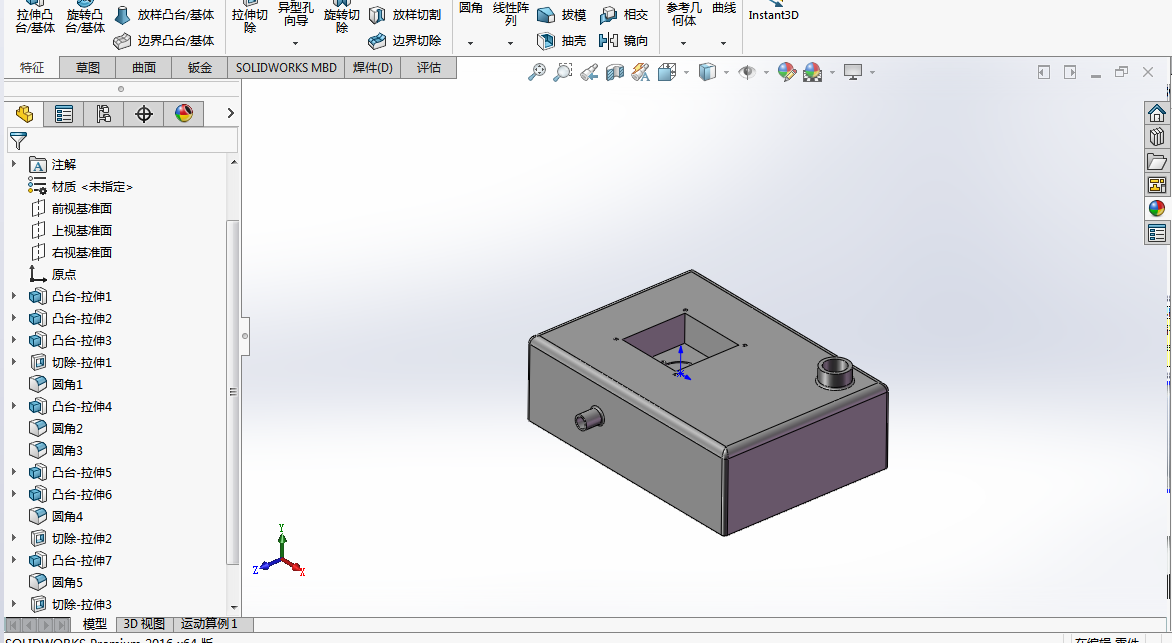Click 放样切割 lofted cut button
This screenshot has height=643, width=1172.
point(405,15)
